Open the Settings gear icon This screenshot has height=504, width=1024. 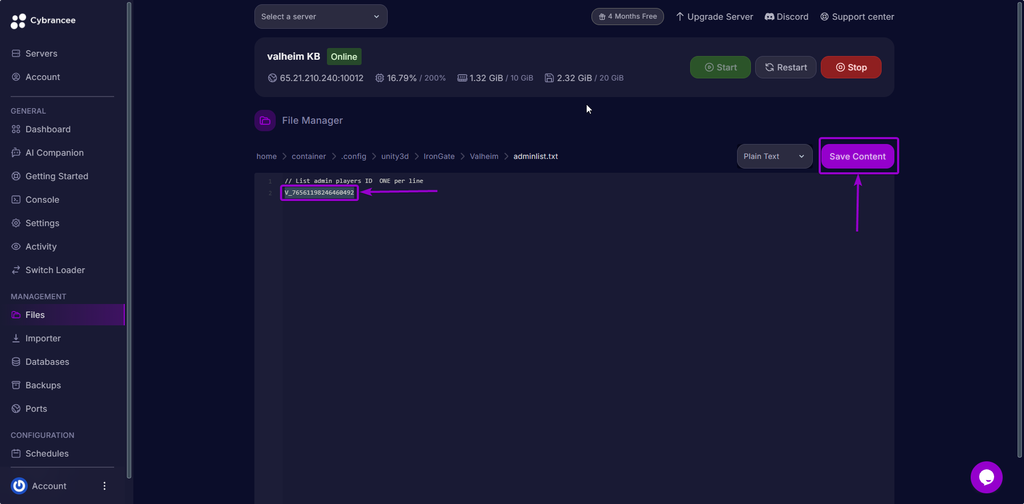point(16,223)
